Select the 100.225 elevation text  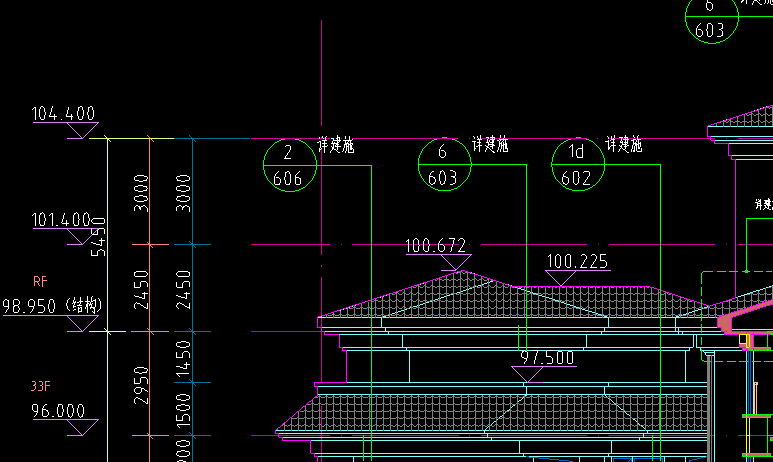tap(577, 261)
